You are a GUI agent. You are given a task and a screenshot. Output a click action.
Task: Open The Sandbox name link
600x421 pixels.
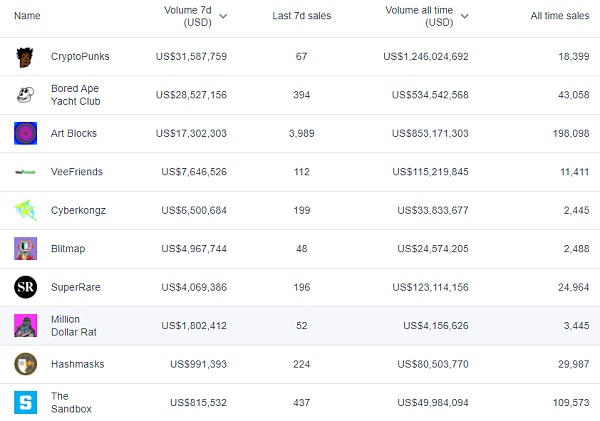coord(69,402)
